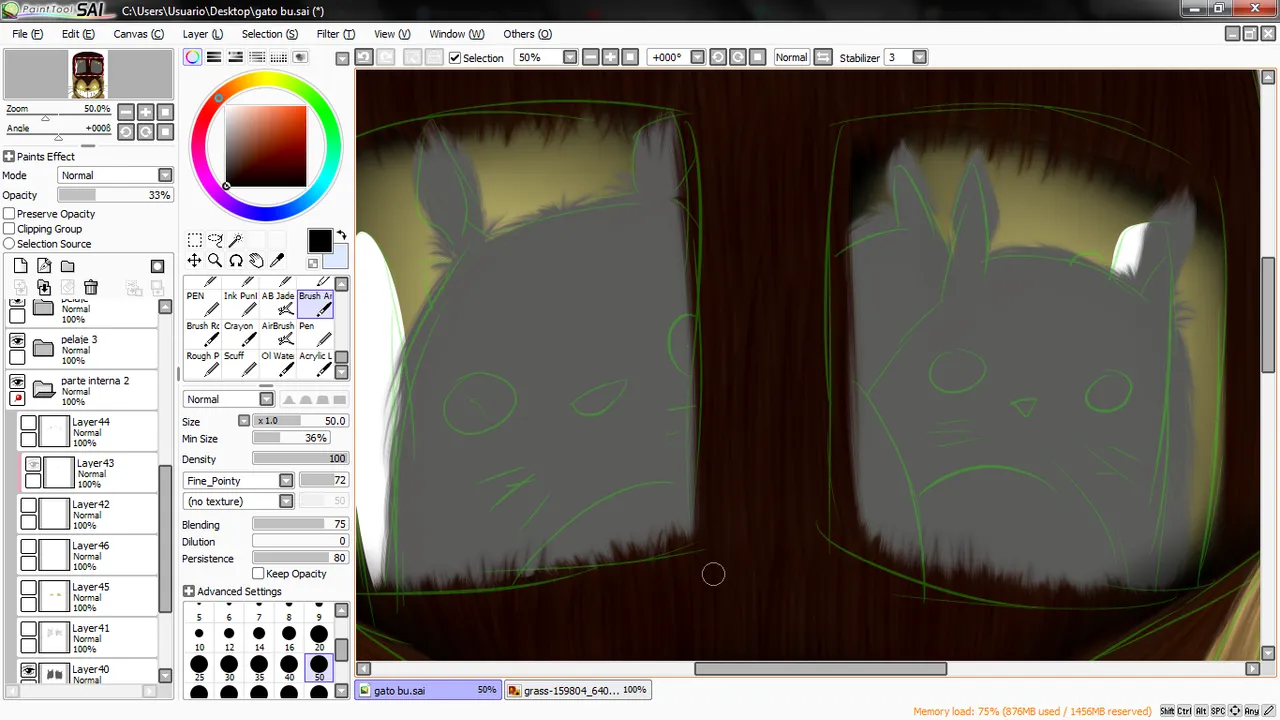
Task: Show the Color Wheel panel
Action: pyautogui.click(x=192, y=58)
